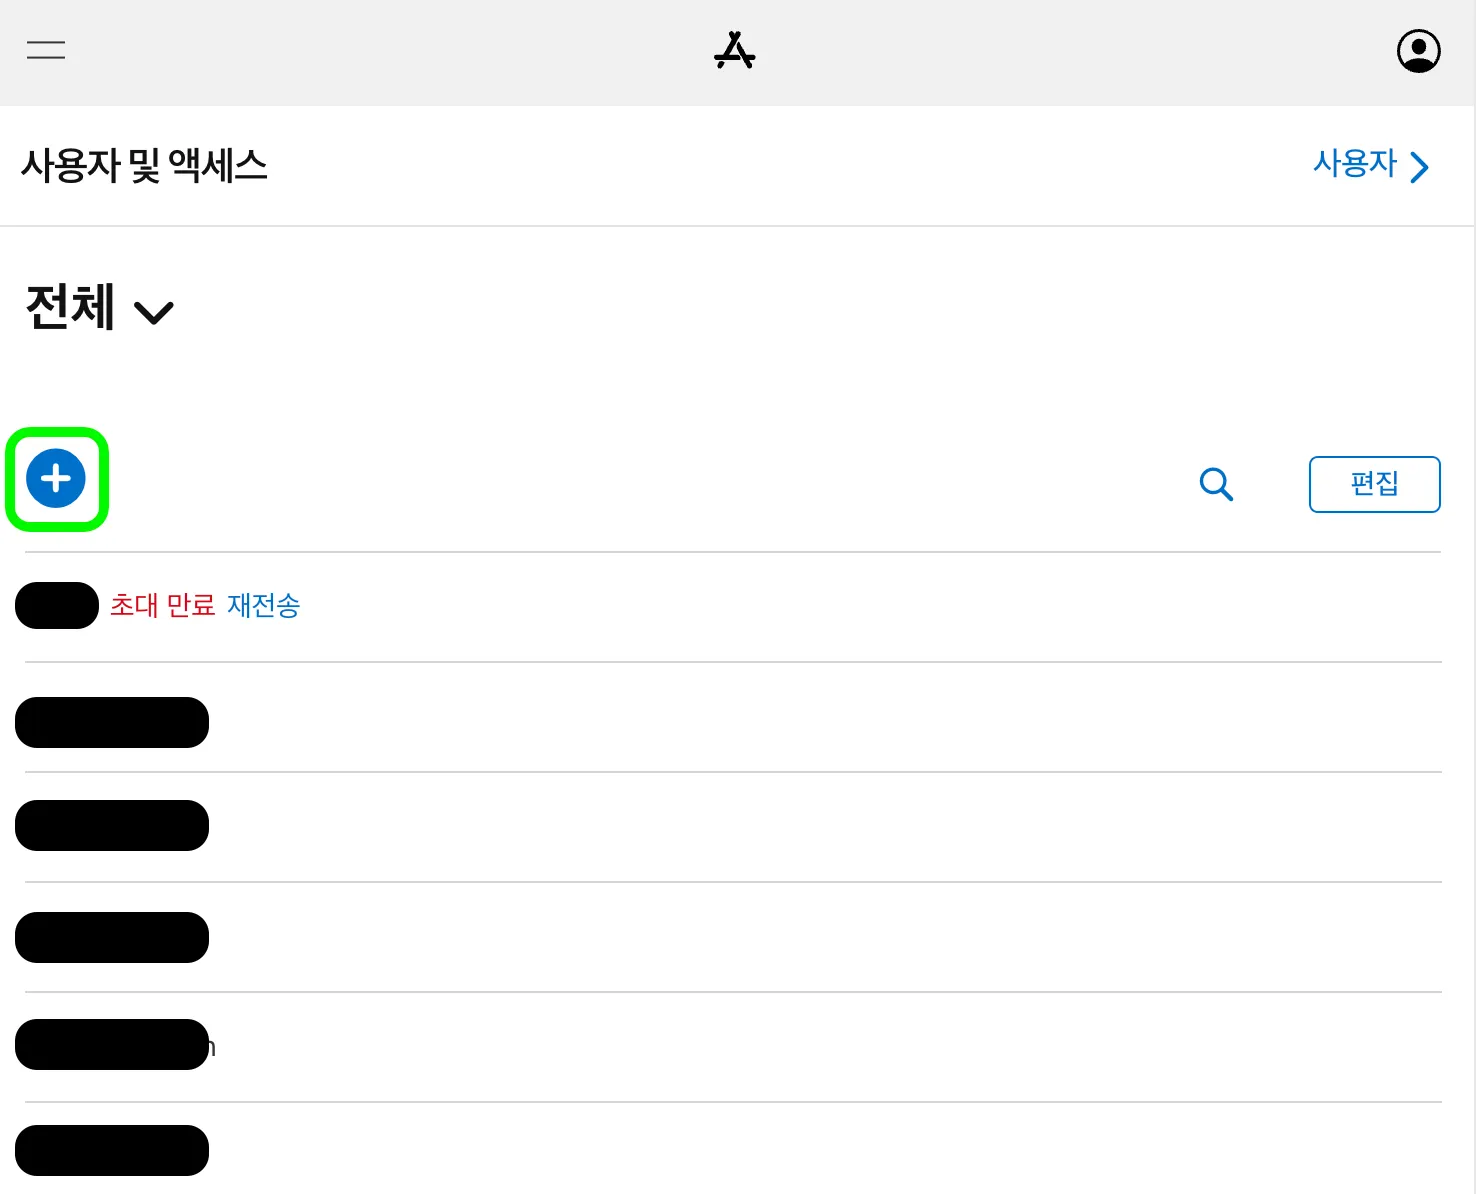Open the user with expired invitation

pos(57,606)
